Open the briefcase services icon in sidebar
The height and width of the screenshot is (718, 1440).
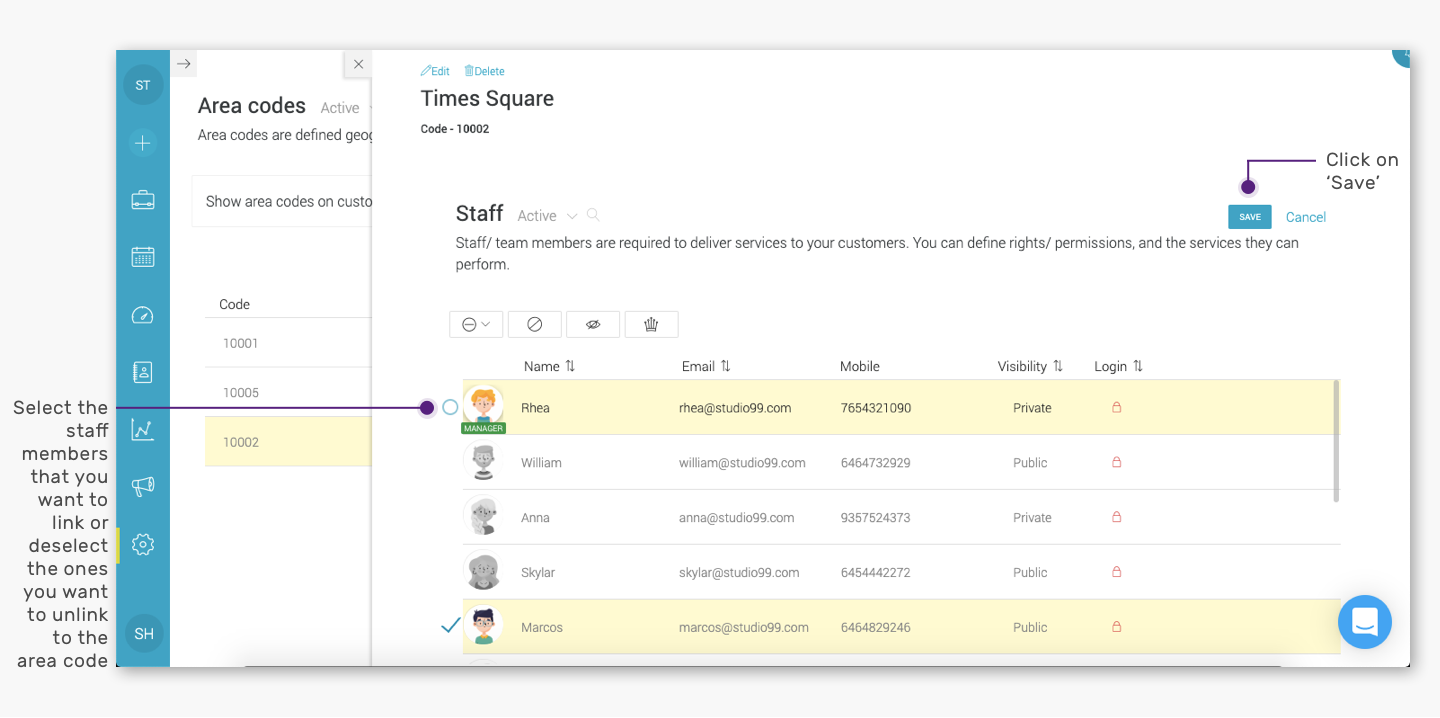tap(143, 200)
